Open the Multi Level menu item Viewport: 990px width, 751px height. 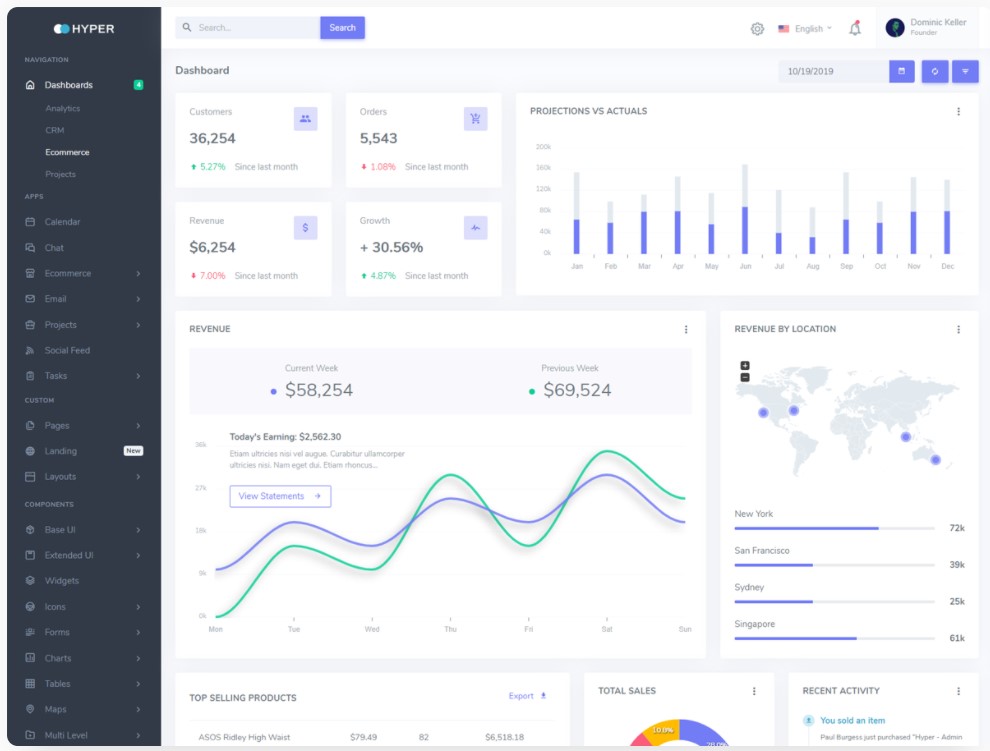click(x=66, y=735)
